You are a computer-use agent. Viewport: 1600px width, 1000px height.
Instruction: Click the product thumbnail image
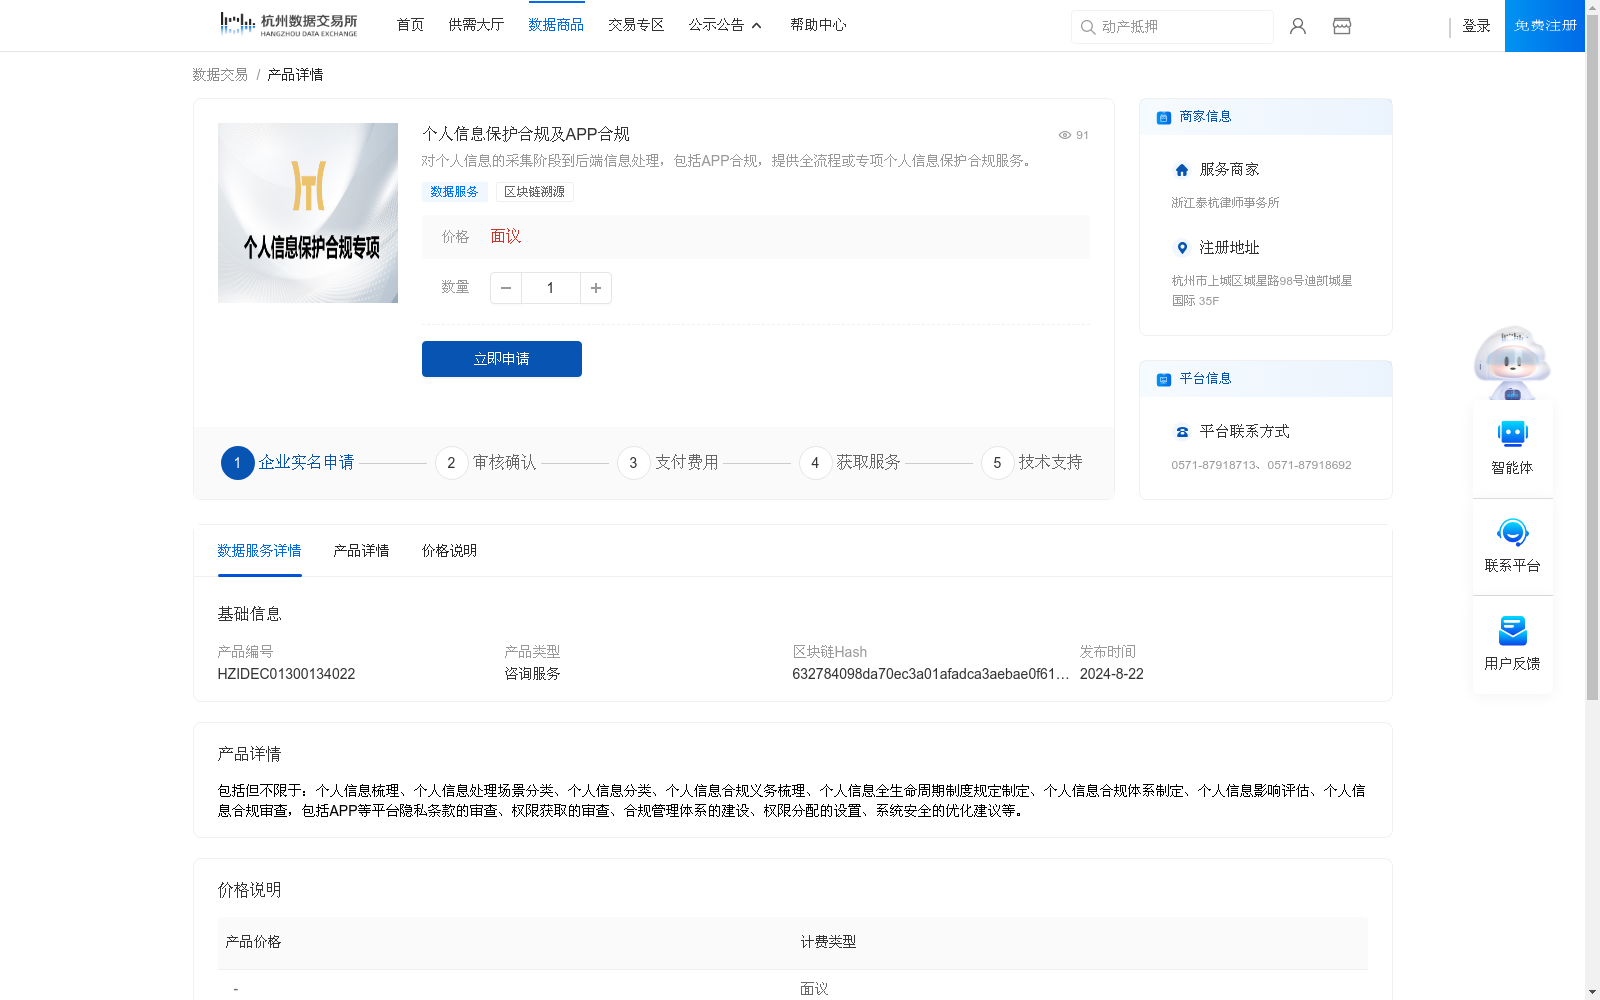(308, 213)
